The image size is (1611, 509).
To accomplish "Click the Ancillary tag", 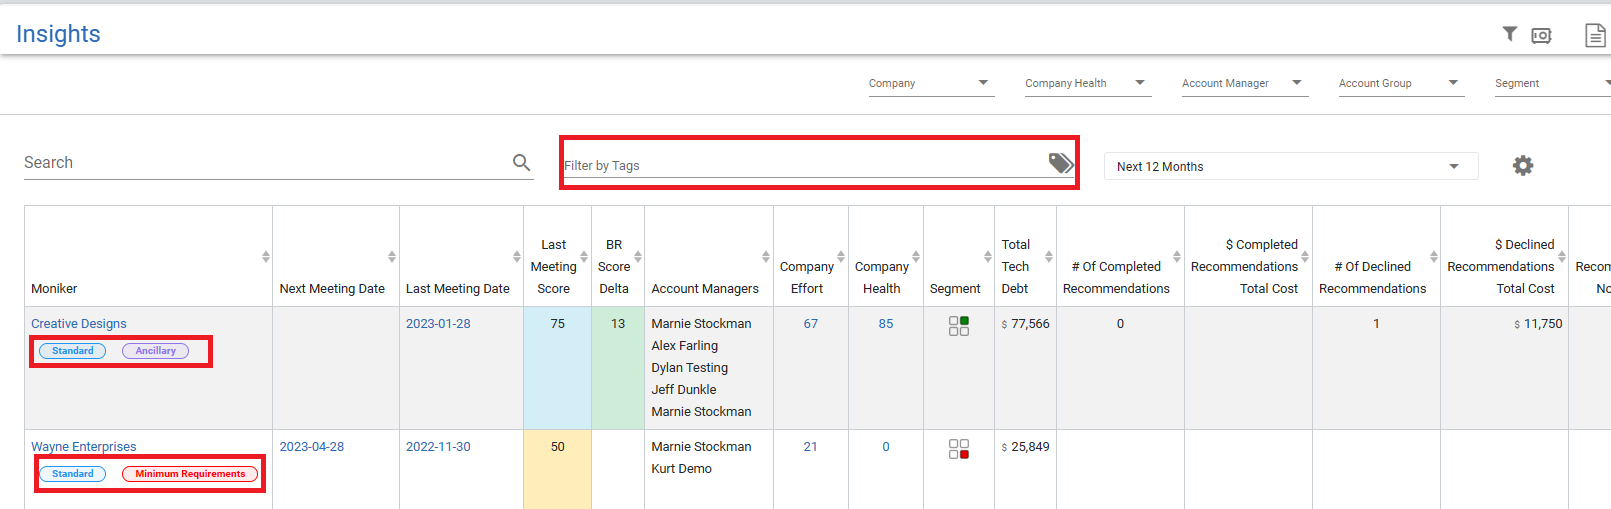I will [x=155, y=351].
